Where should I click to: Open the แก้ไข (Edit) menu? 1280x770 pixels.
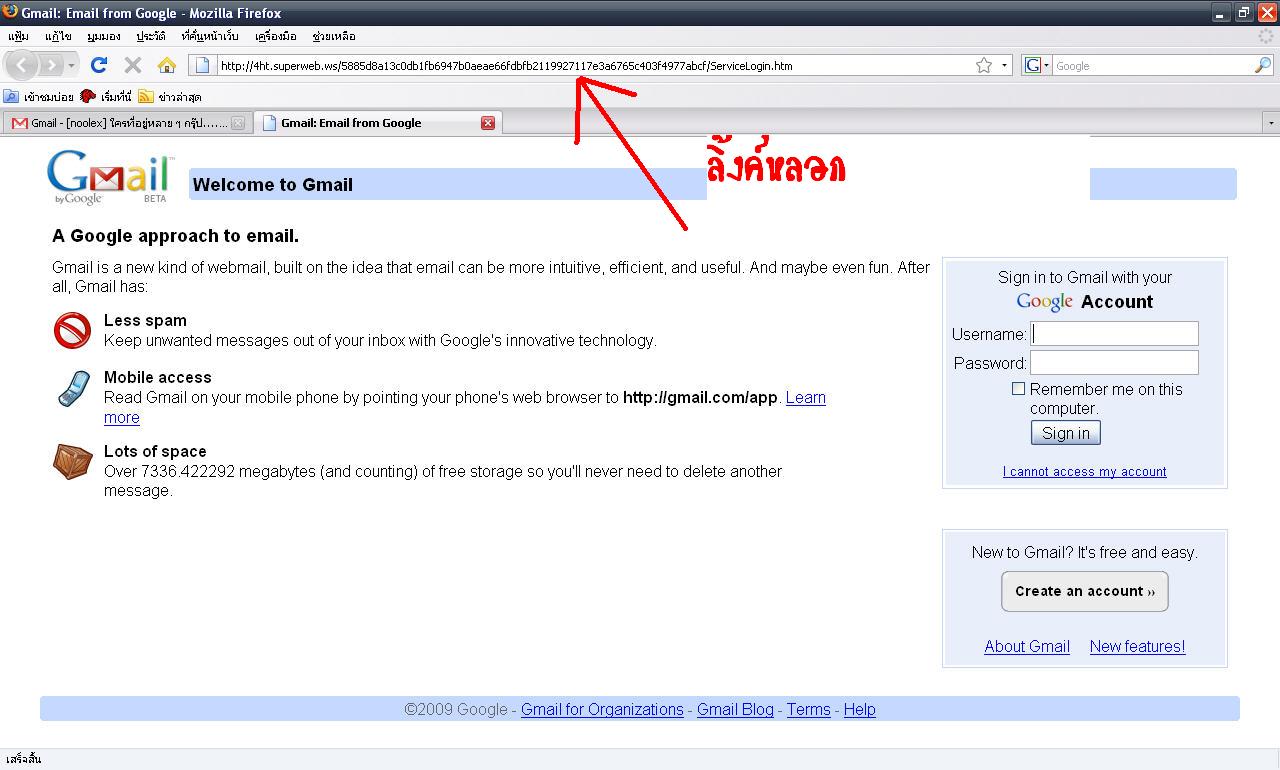[58, 36]
